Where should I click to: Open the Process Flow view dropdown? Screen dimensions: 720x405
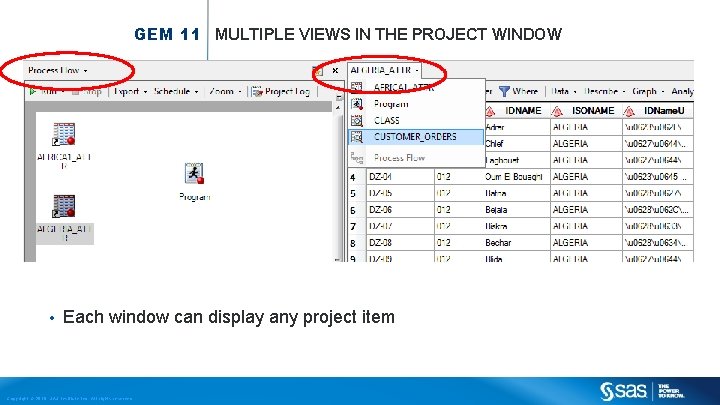57,70
